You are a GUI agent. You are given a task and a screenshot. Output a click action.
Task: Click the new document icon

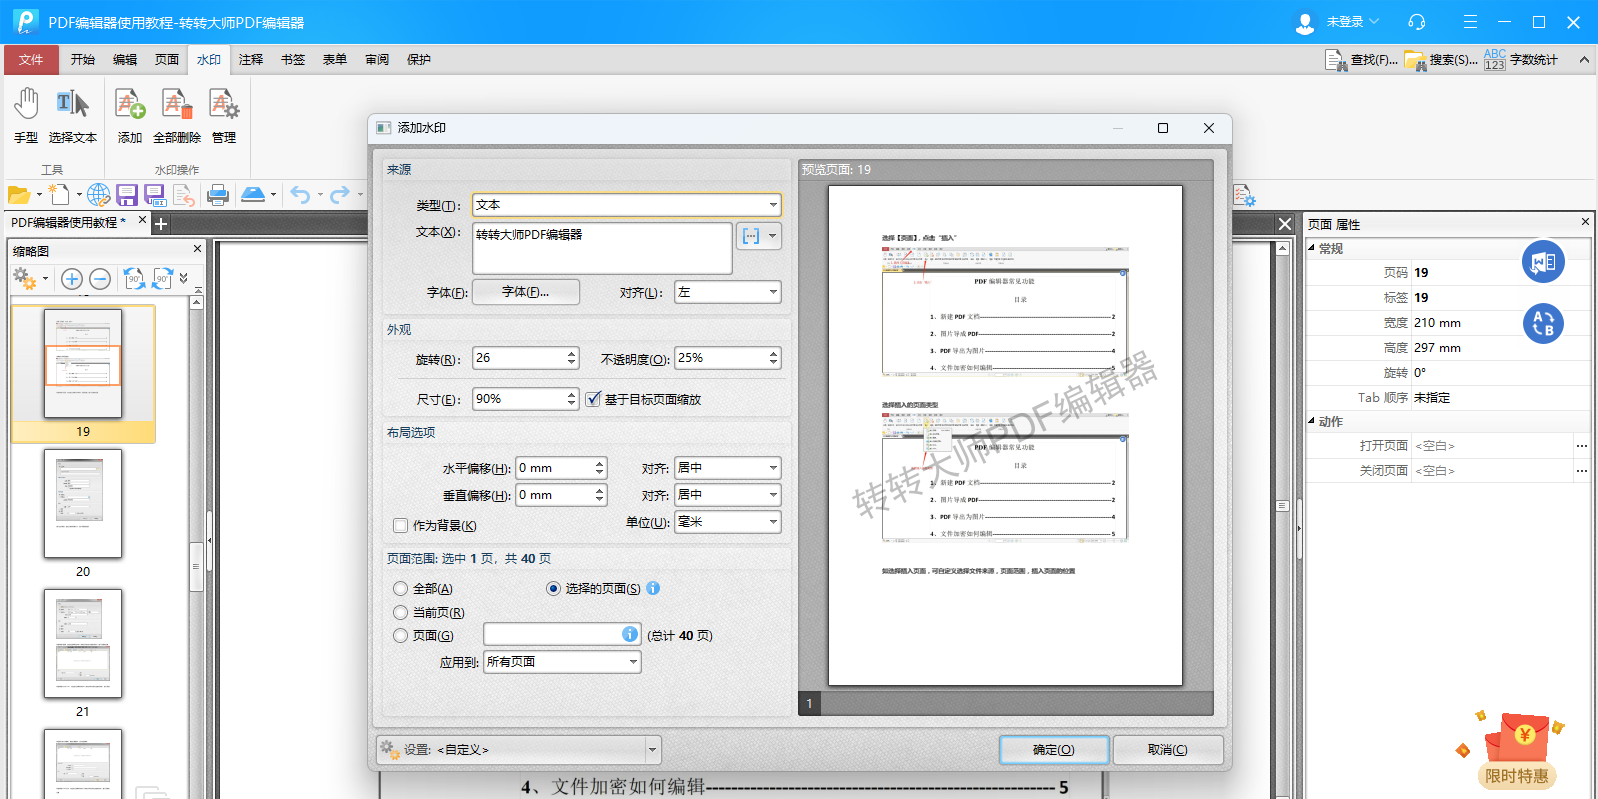59,195
